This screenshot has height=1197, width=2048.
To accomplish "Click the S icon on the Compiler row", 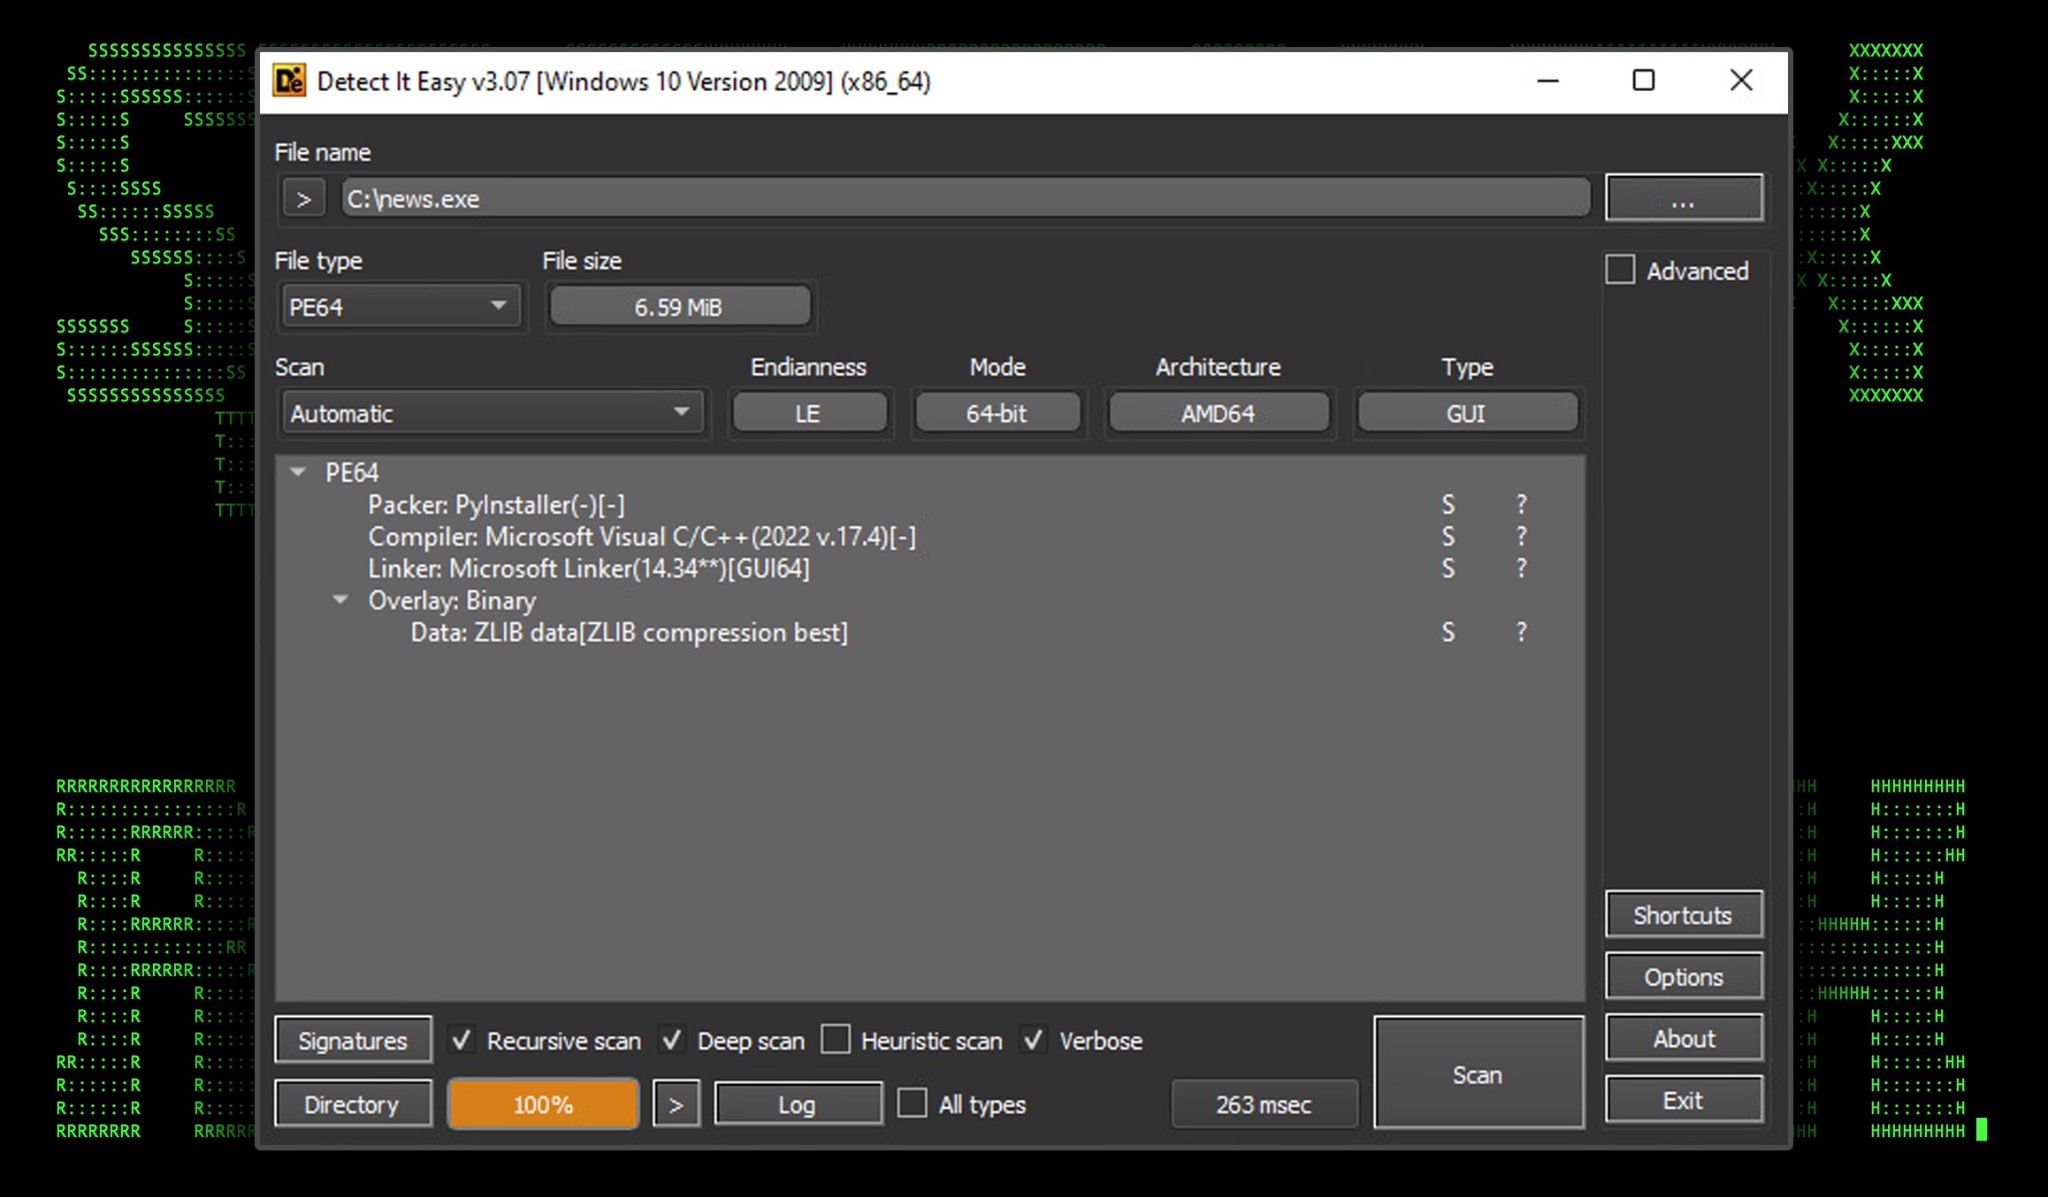I will point(1447,537).
